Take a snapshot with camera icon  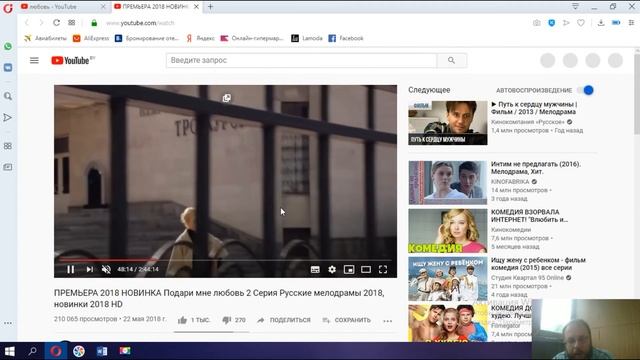pos(537,23)
